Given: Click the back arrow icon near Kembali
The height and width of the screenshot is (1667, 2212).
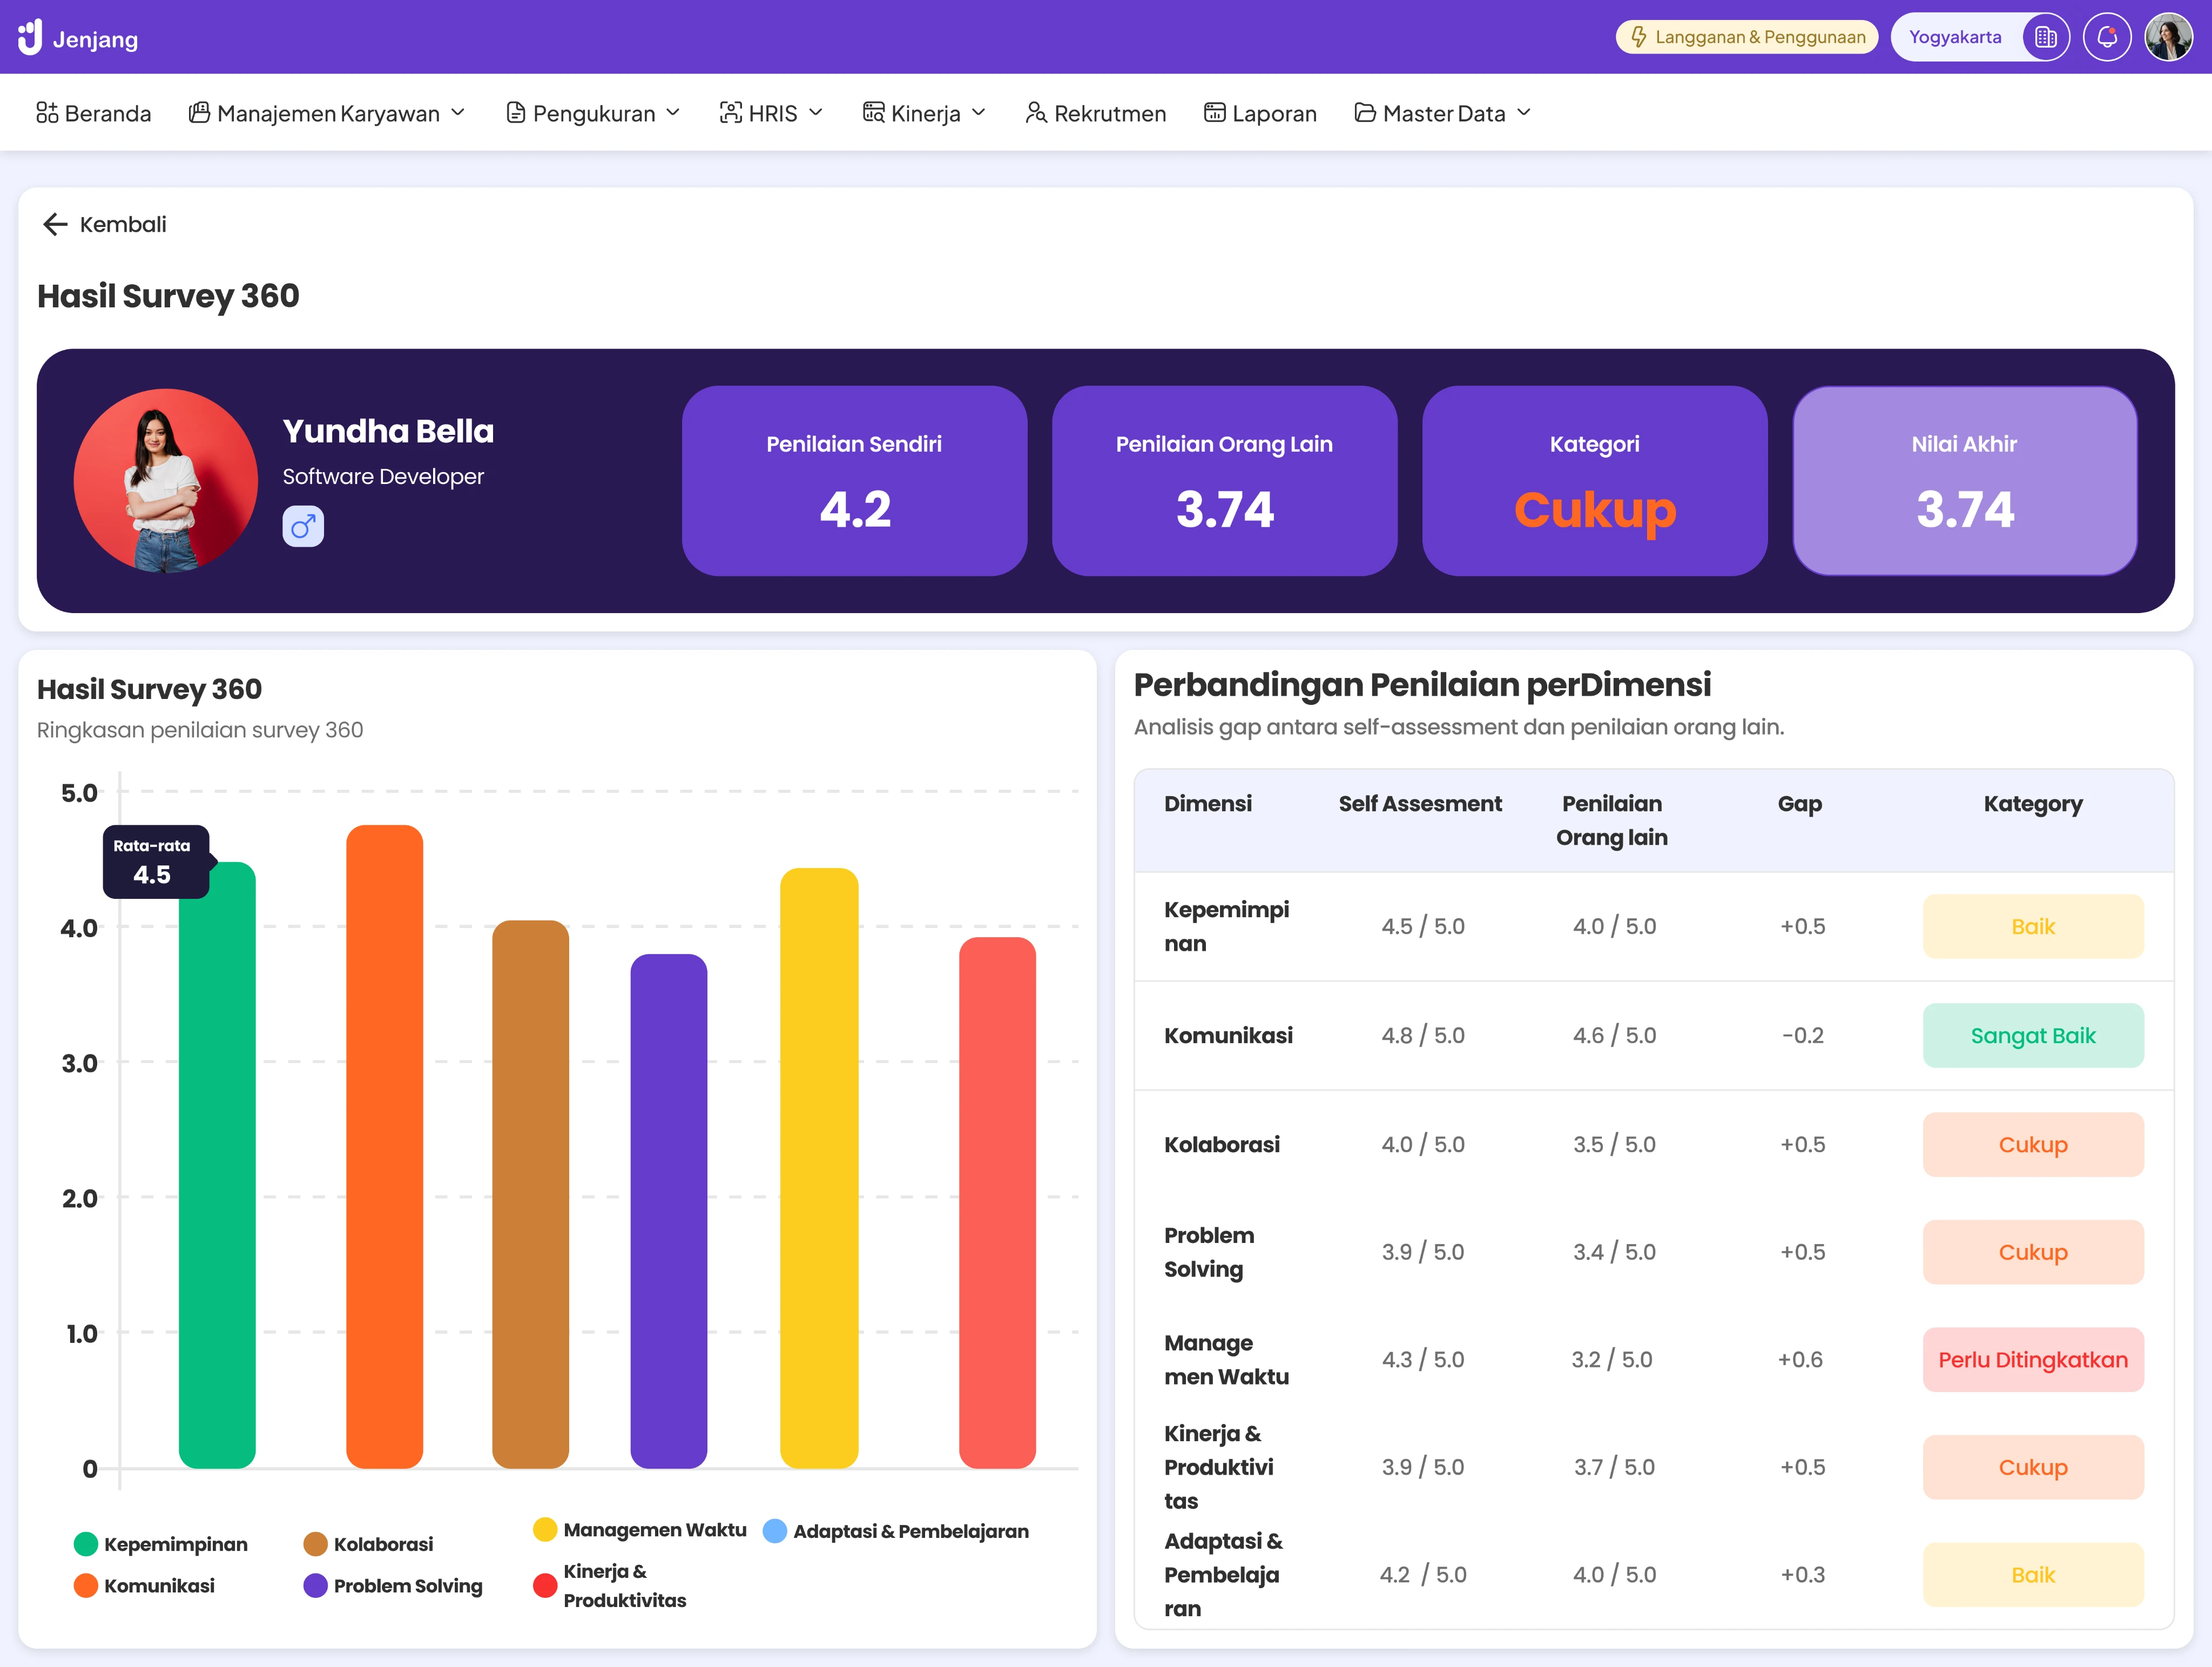Looking at the screenshot, I should [x=55, y=224].
